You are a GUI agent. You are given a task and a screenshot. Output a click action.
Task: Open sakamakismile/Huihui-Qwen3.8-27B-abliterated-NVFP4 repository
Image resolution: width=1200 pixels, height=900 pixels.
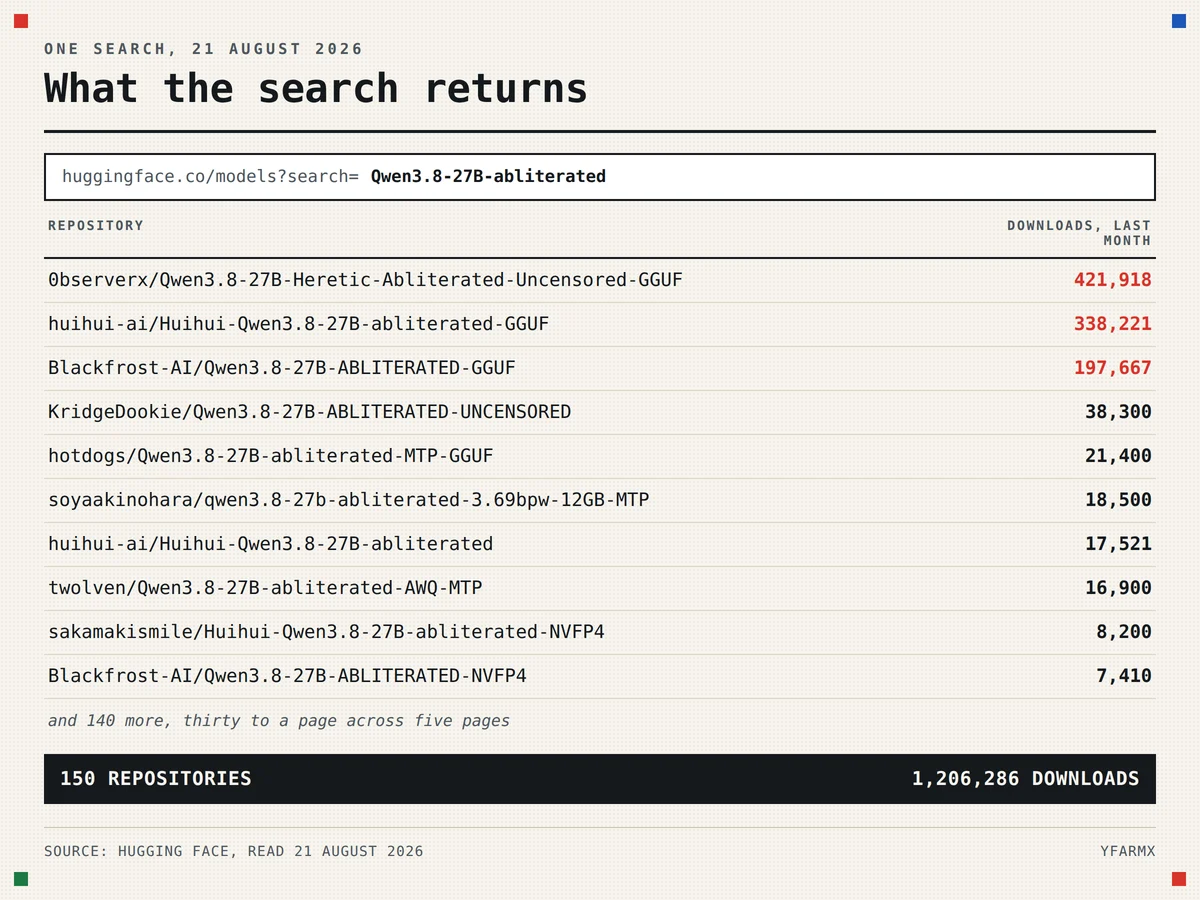click(x=326, y=632)
